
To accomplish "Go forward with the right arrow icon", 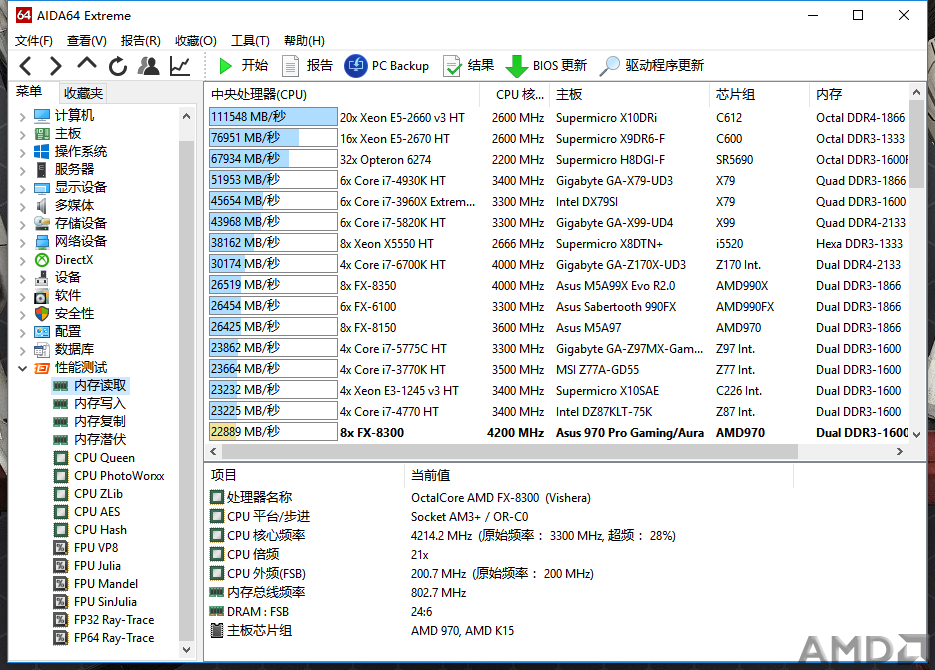I will (x=55, y=66).
